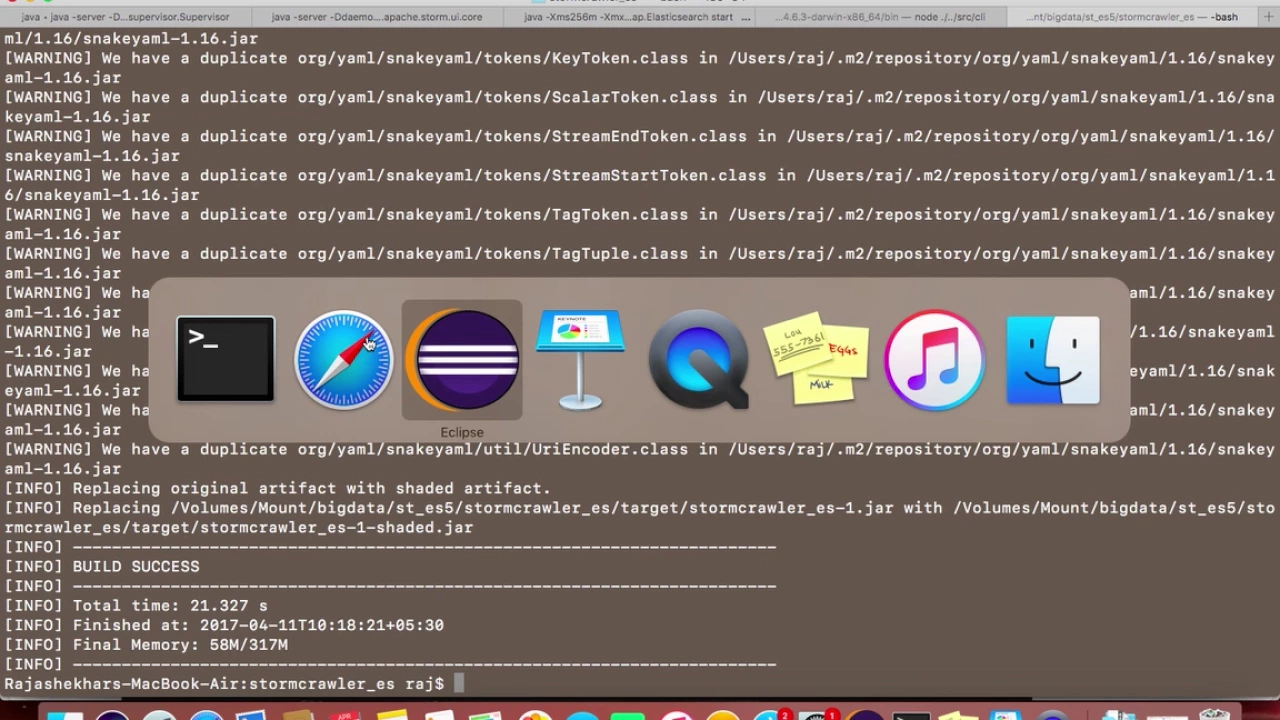This screenshot has height=720, width=1280.
Task: Select QuickTime Player icon in app switcher
Action: [699, 360]
